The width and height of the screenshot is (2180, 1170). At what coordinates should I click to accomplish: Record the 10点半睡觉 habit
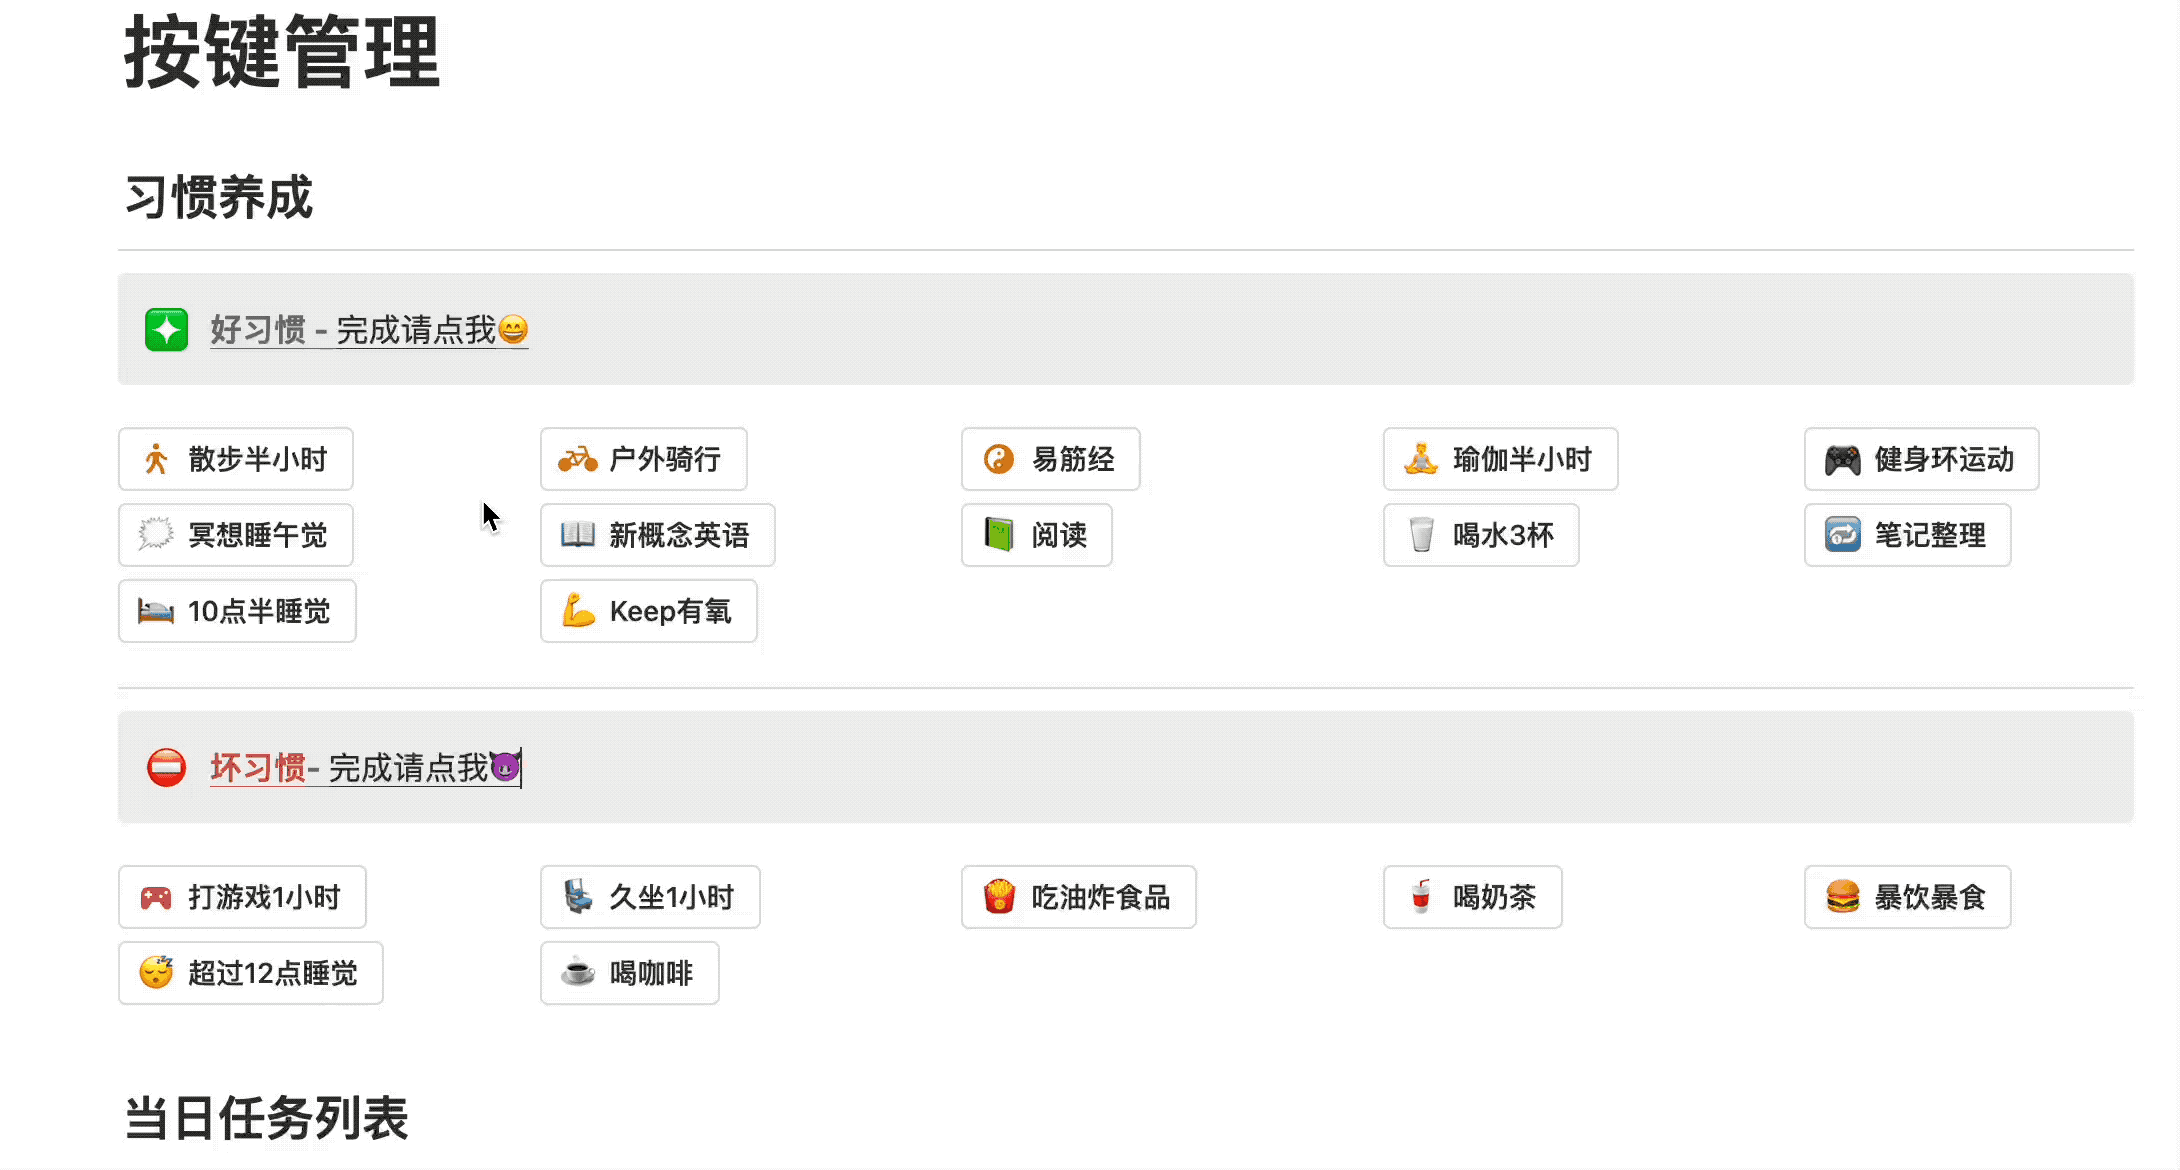(237, 611)
